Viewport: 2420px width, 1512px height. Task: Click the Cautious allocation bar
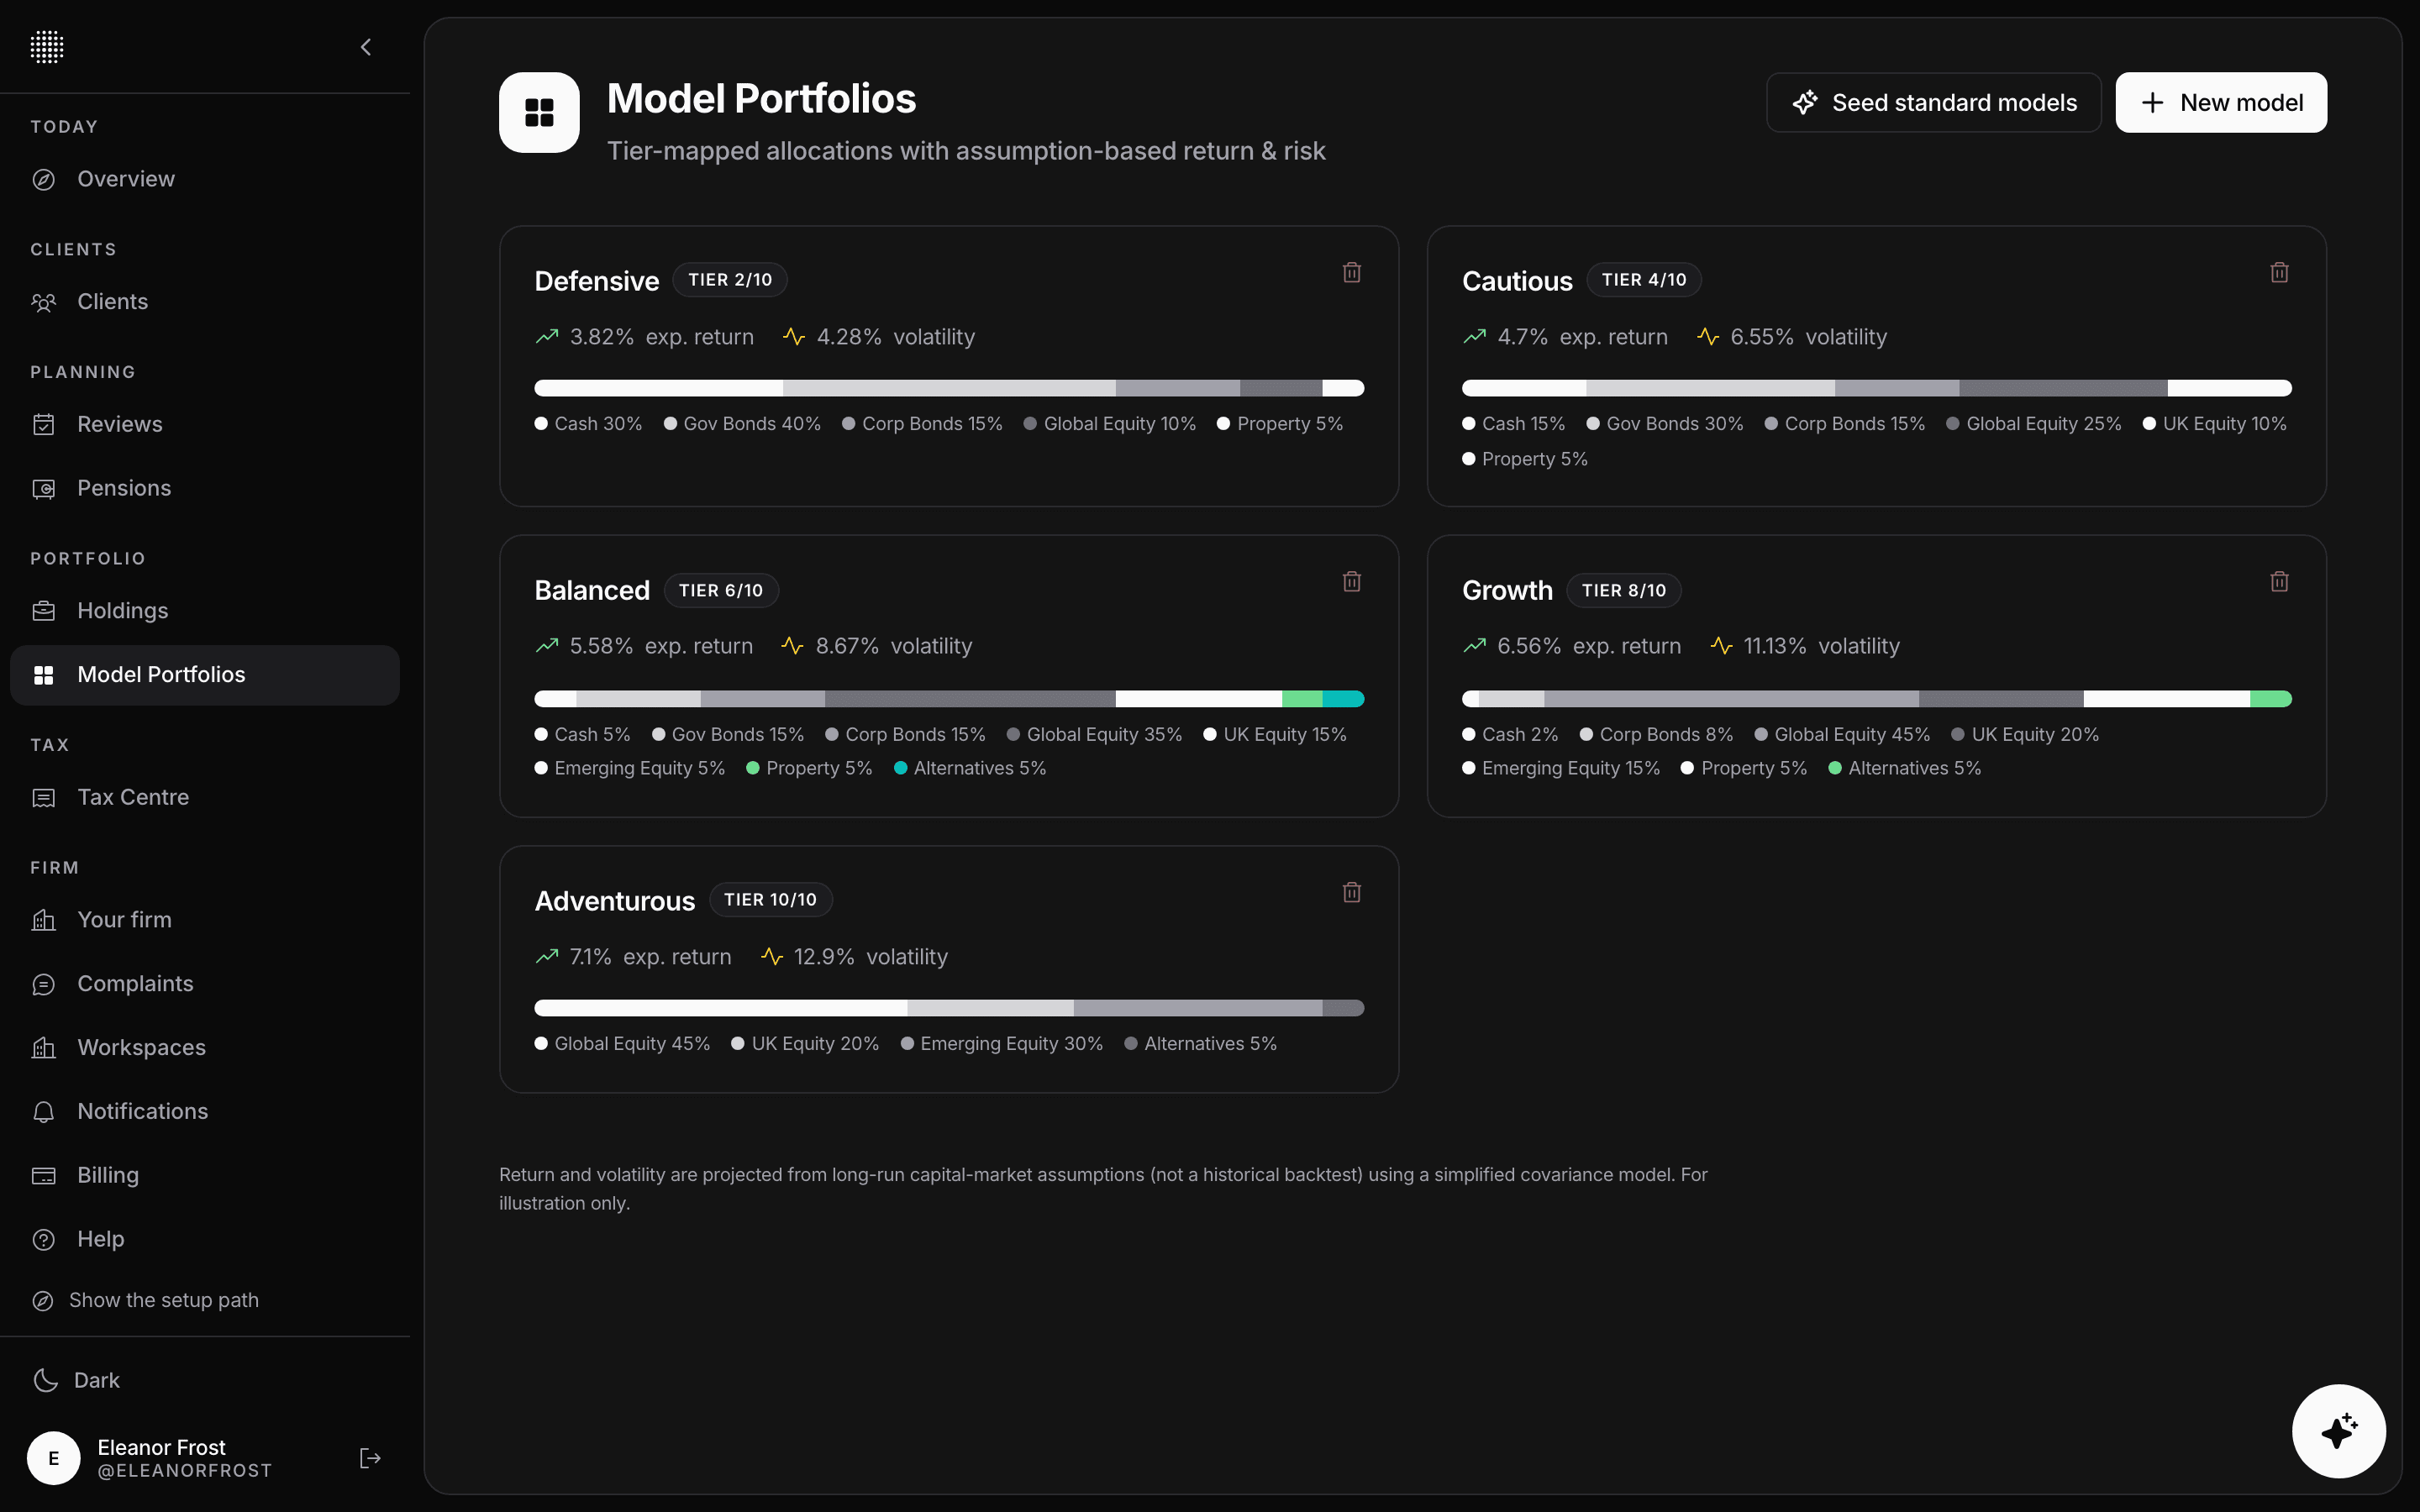(x=1877, y=388)
